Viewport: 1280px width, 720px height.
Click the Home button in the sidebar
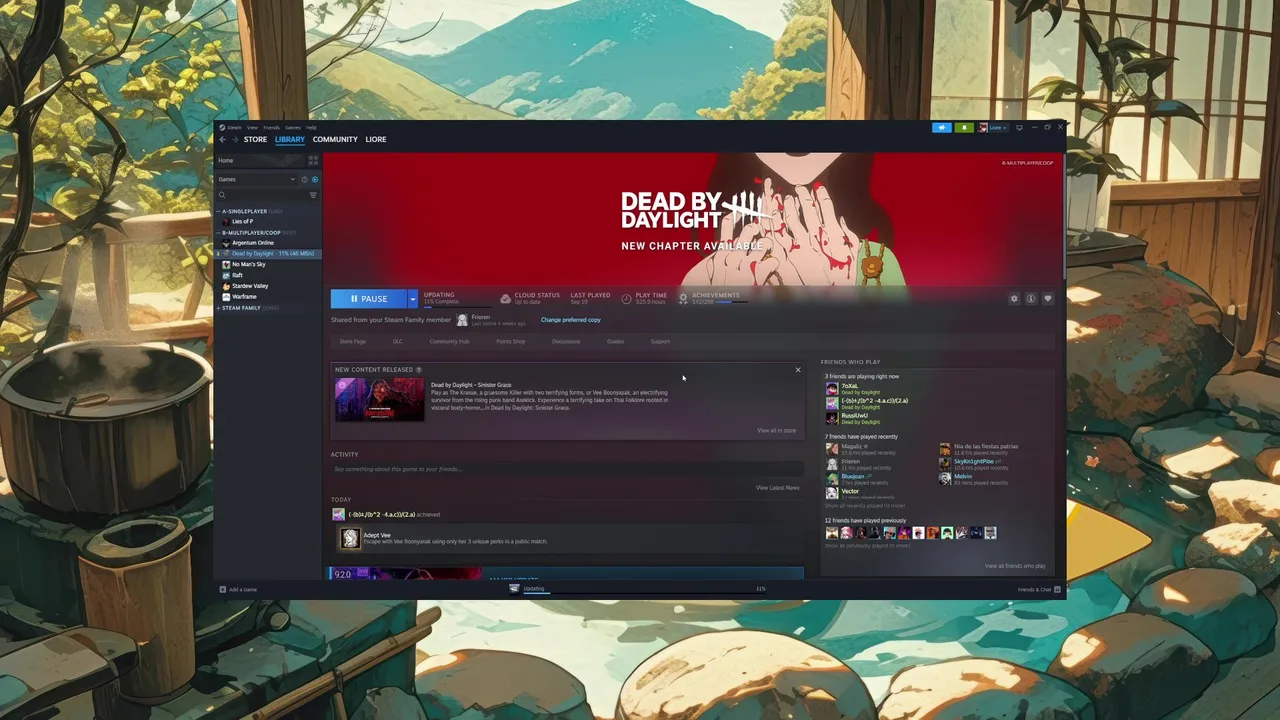tap(260, 160)
